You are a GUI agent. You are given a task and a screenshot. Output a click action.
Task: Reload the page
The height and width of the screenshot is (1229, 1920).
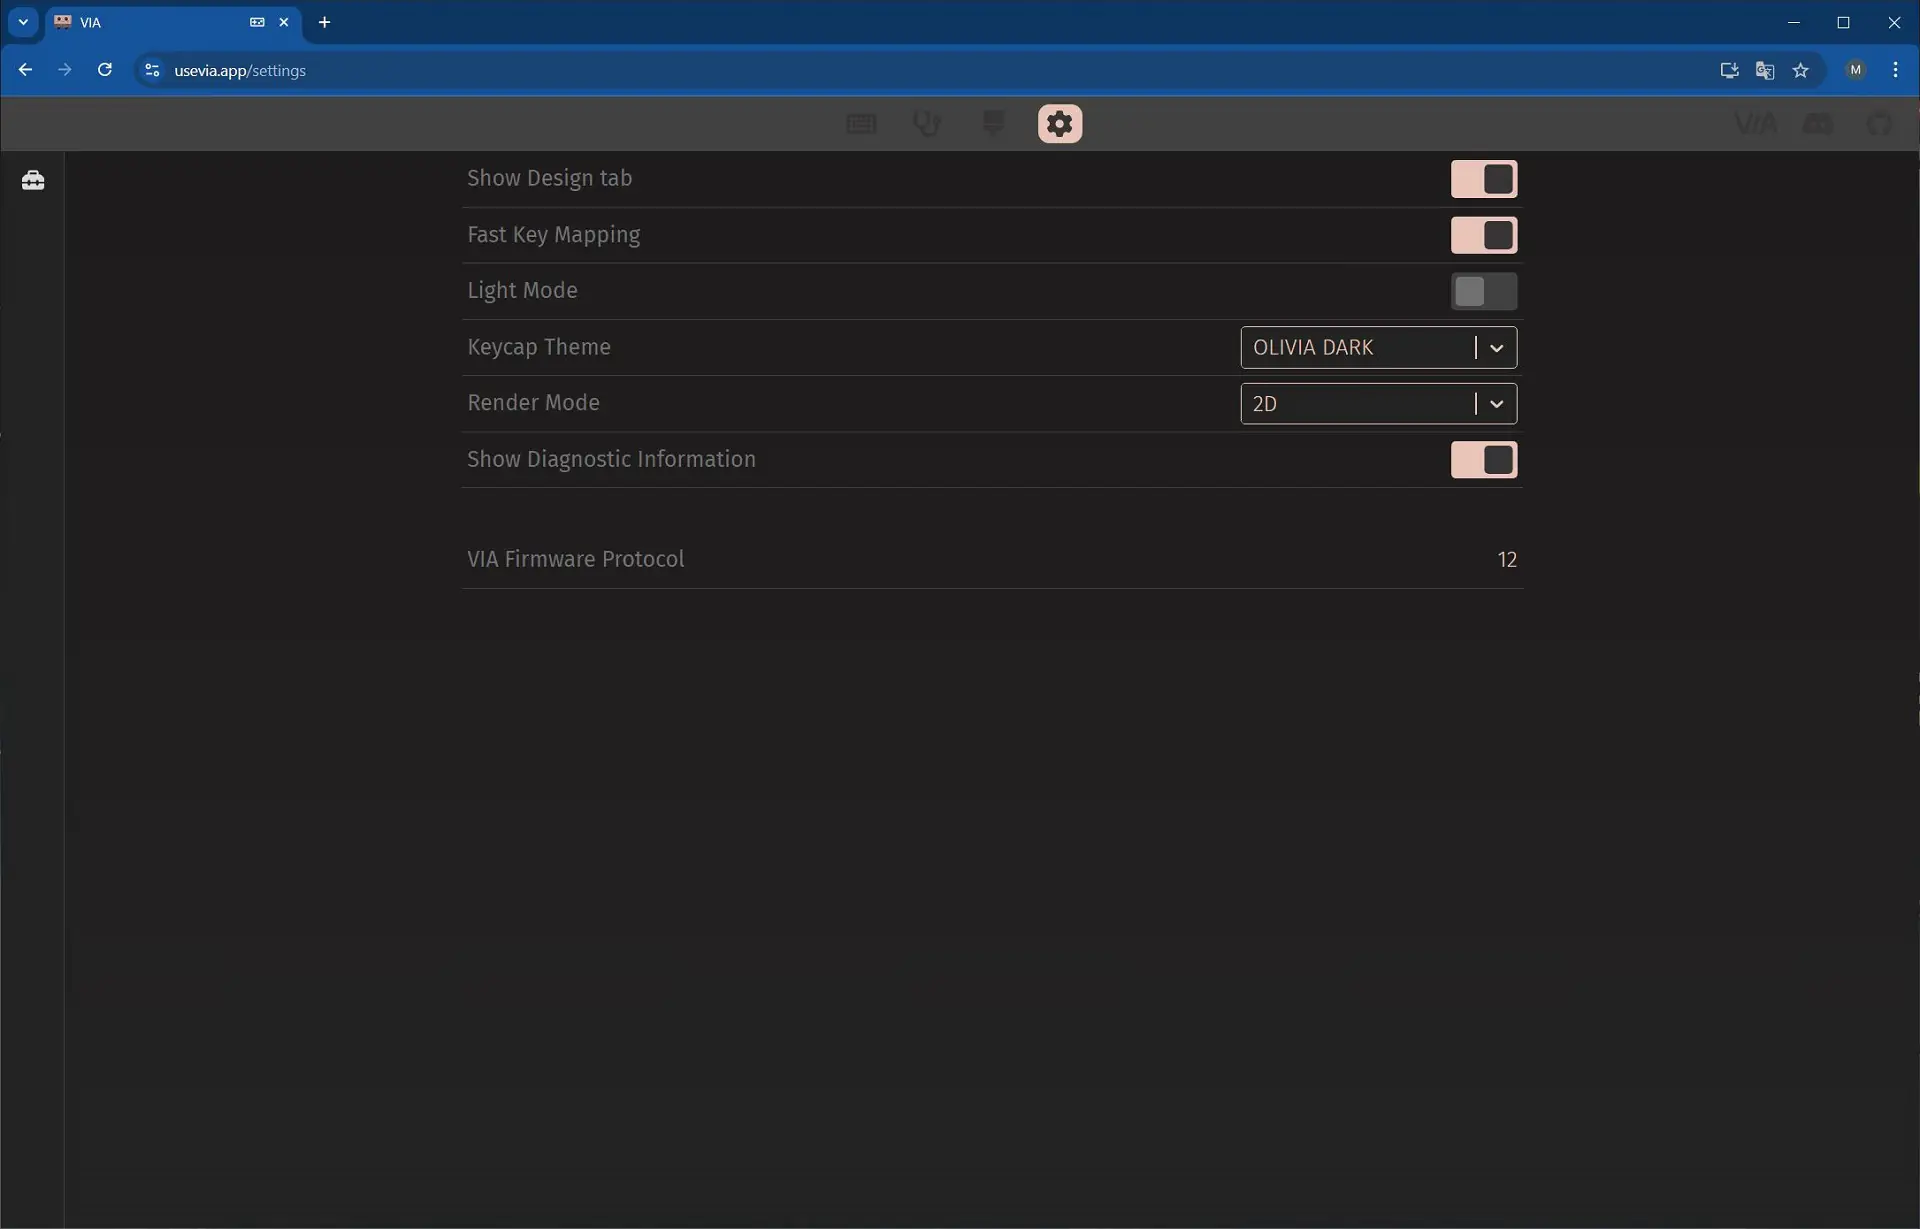click(104, 70)
